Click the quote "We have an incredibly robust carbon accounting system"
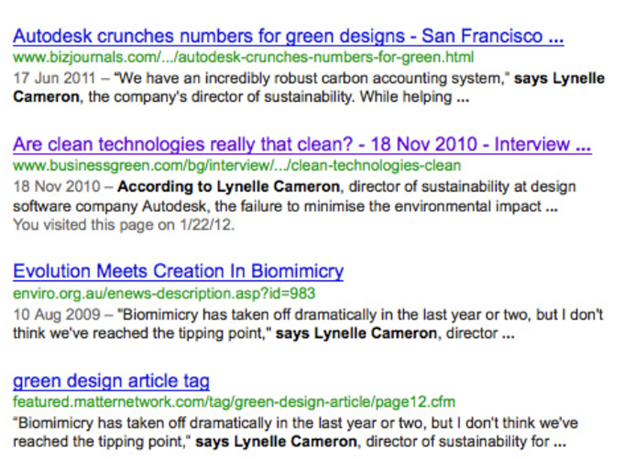This screenshot has width=624, height=459. pos(312,78)
